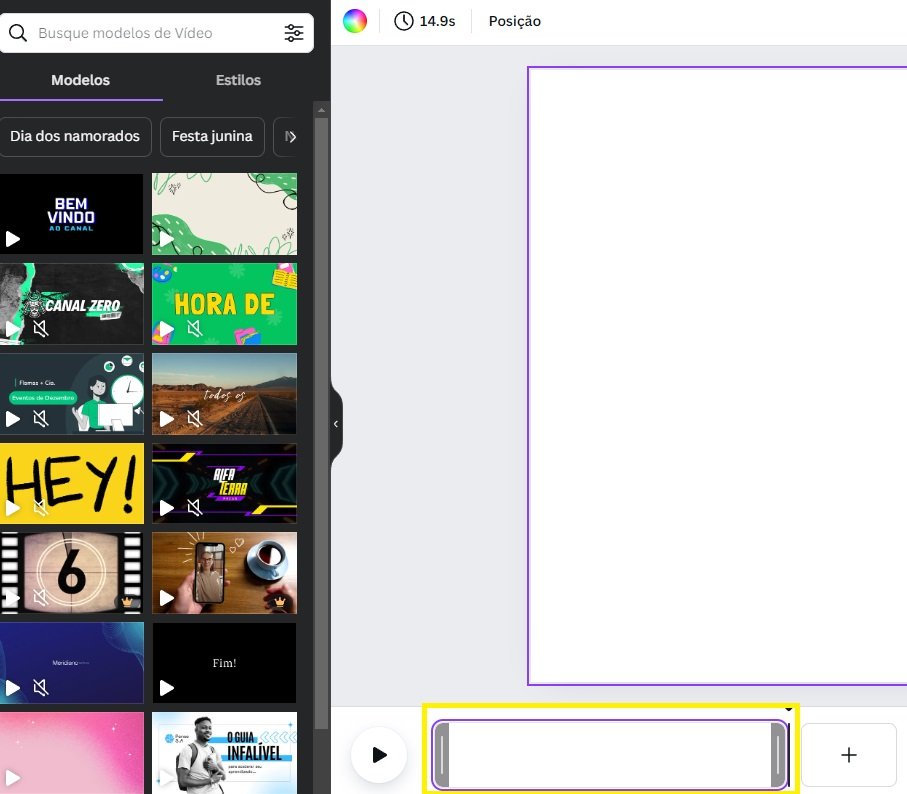Viewport: 907px width, 794px height.
Task: Collapse the templates side panel
Action: point(335,424)
